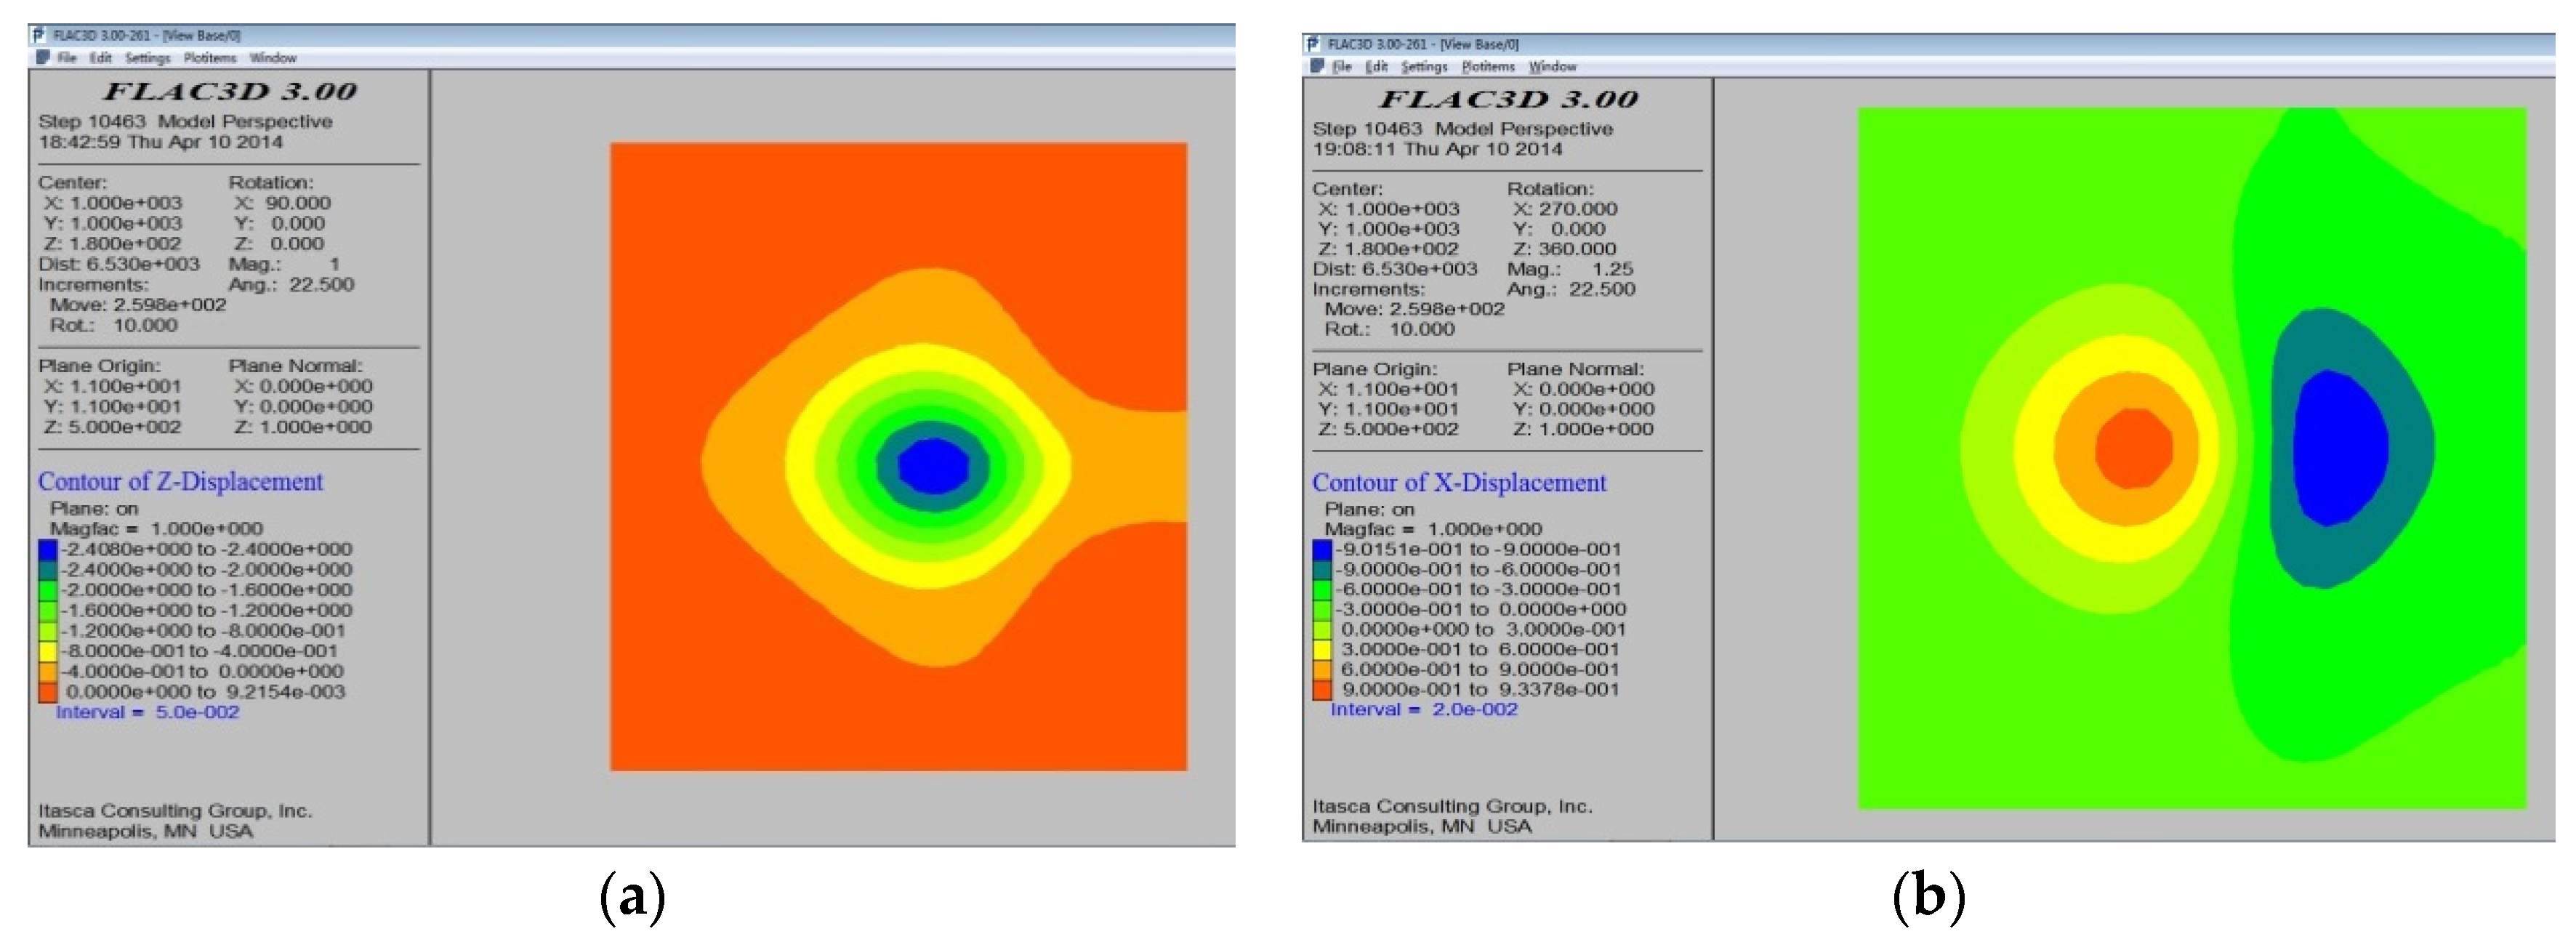This screenshot has width=2576, height=942.
Task: Open Settings menu in Z-Displacement window
Action: click(x=148, y=58)
